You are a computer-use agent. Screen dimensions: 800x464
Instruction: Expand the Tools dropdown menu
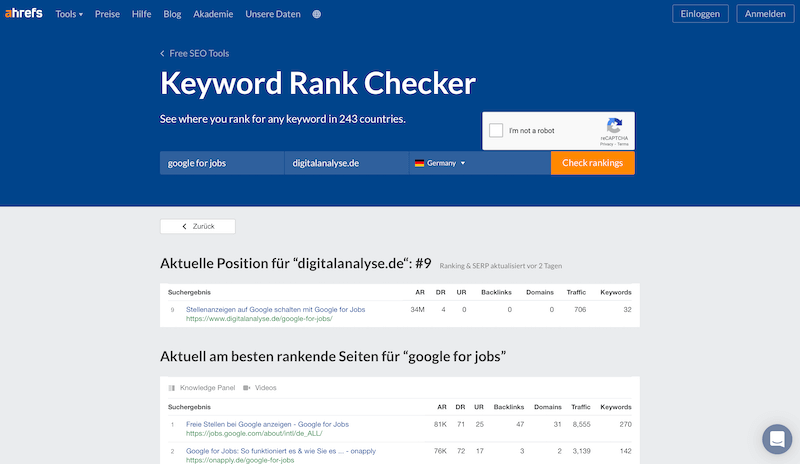pos(69,14)
